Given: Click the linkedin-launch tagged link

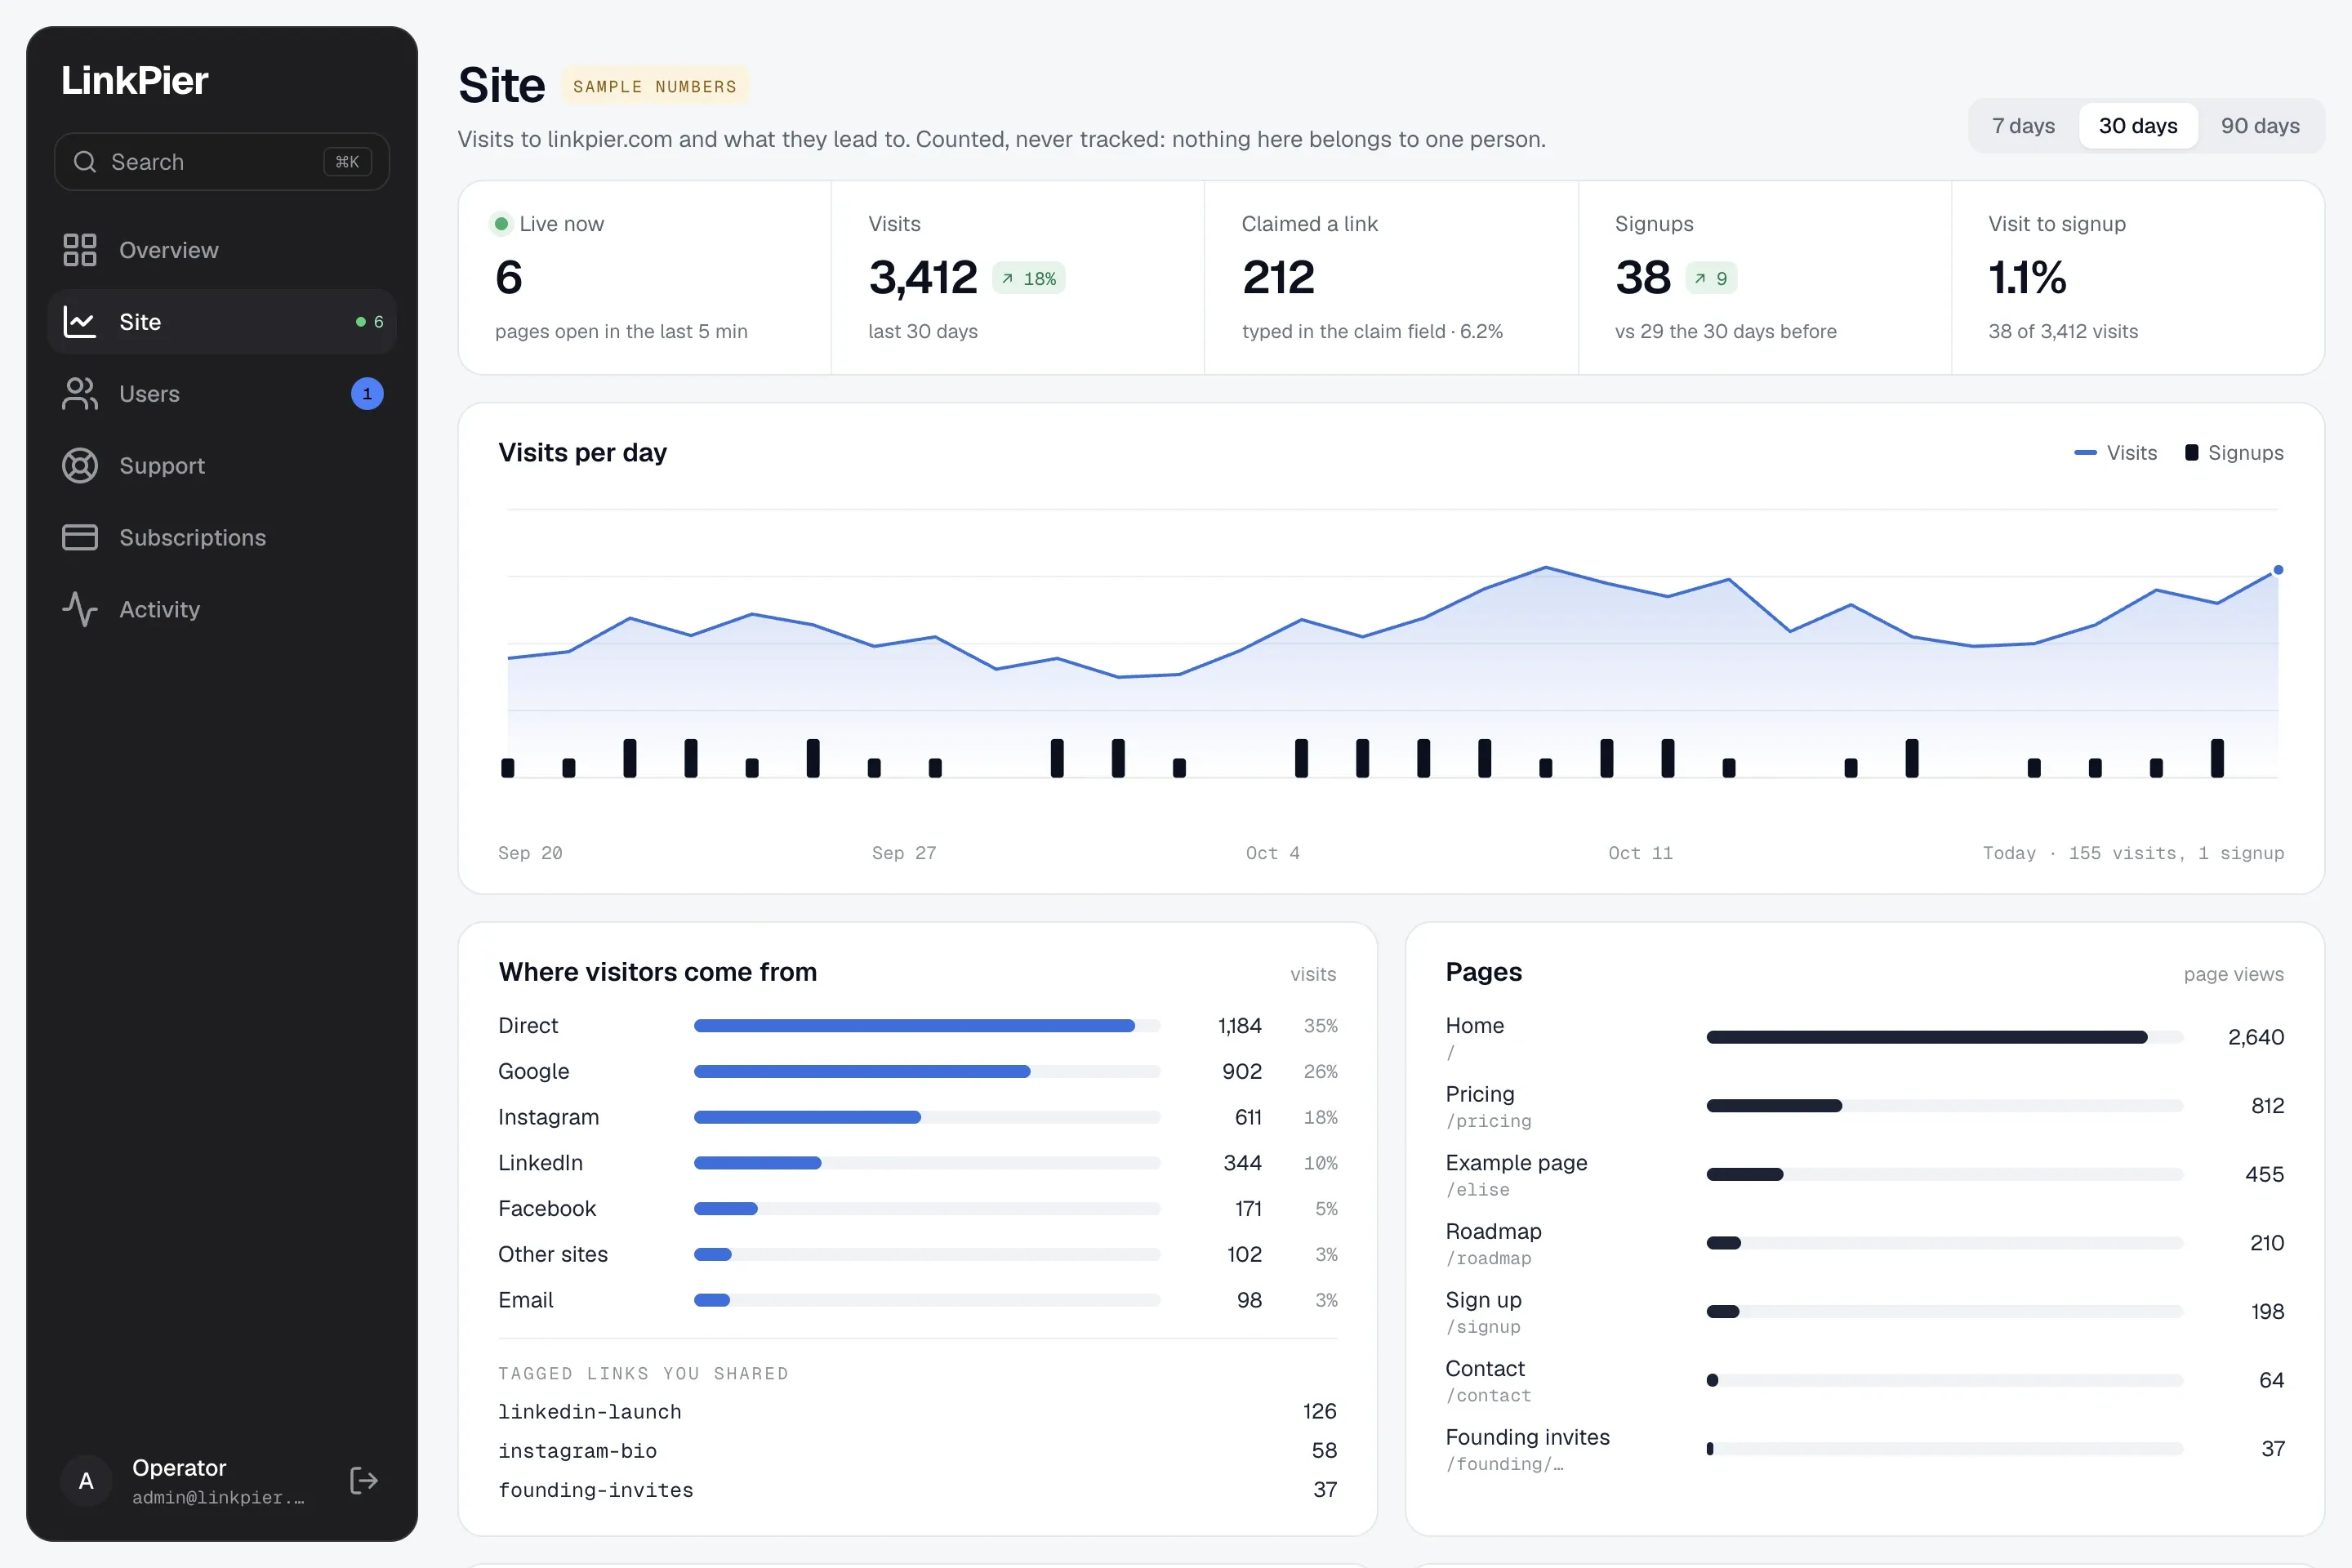Looking at the screenshot, I should (x=590, y=1412).
